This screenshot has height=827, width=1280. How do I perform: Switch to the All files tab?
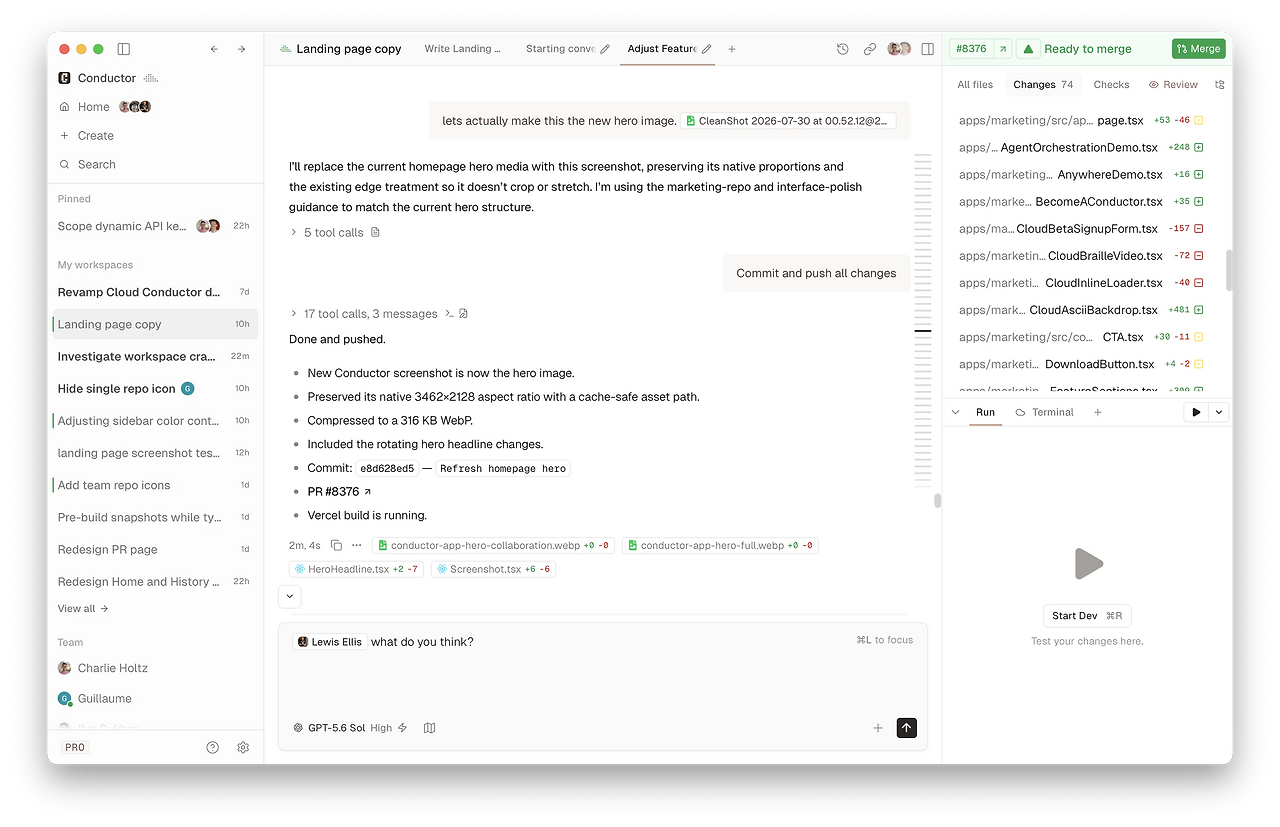(976, 85)
